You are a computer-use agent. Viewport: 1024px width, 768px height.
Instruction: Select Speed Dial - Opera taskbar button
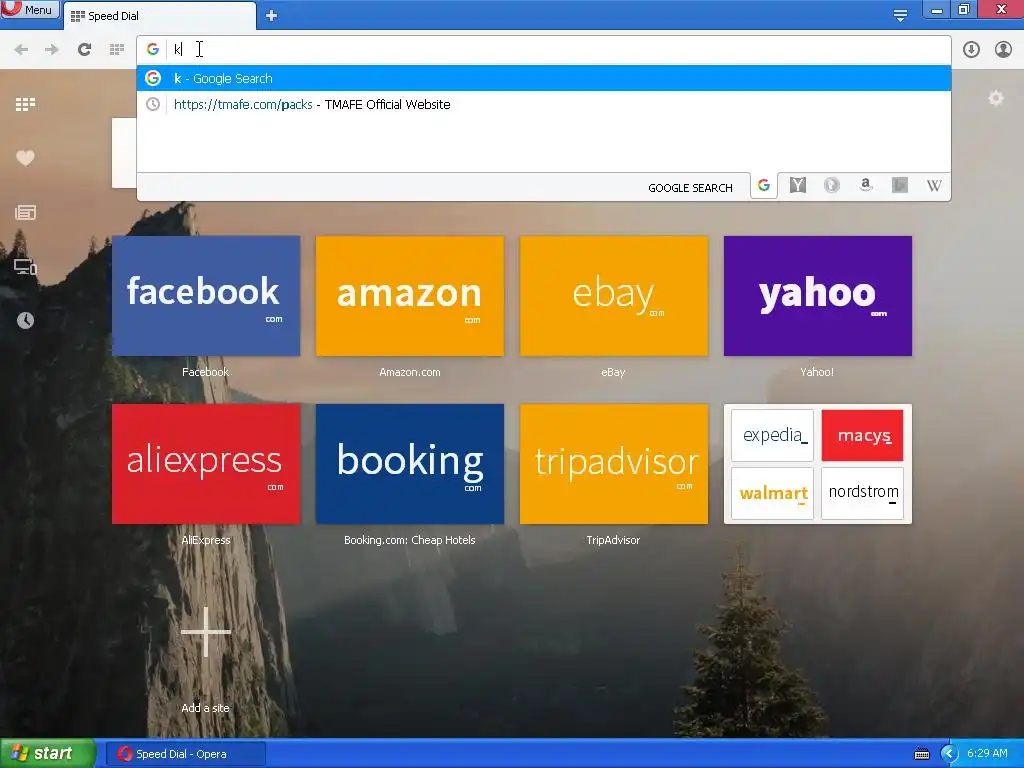tap(186, 754)
